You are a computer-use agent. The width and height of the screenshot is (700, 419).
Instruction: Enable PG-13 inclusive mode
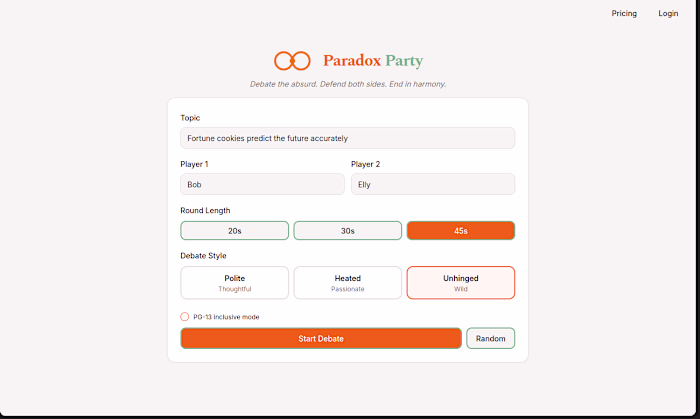coord(185,317)
